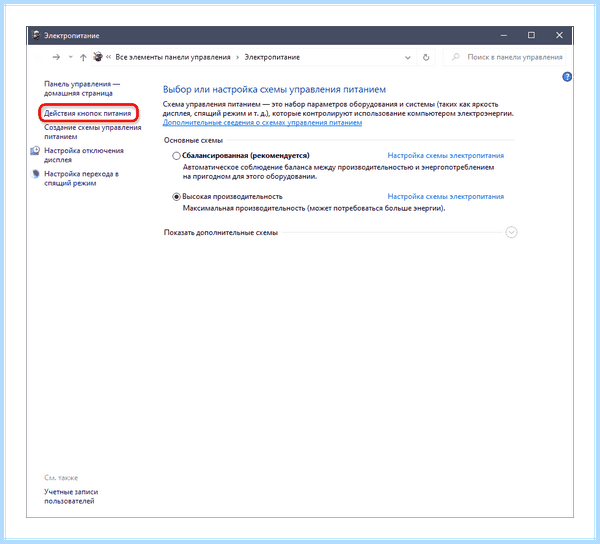
Task: Click the double chevron before Все элементы
Action: pos(108,57)
